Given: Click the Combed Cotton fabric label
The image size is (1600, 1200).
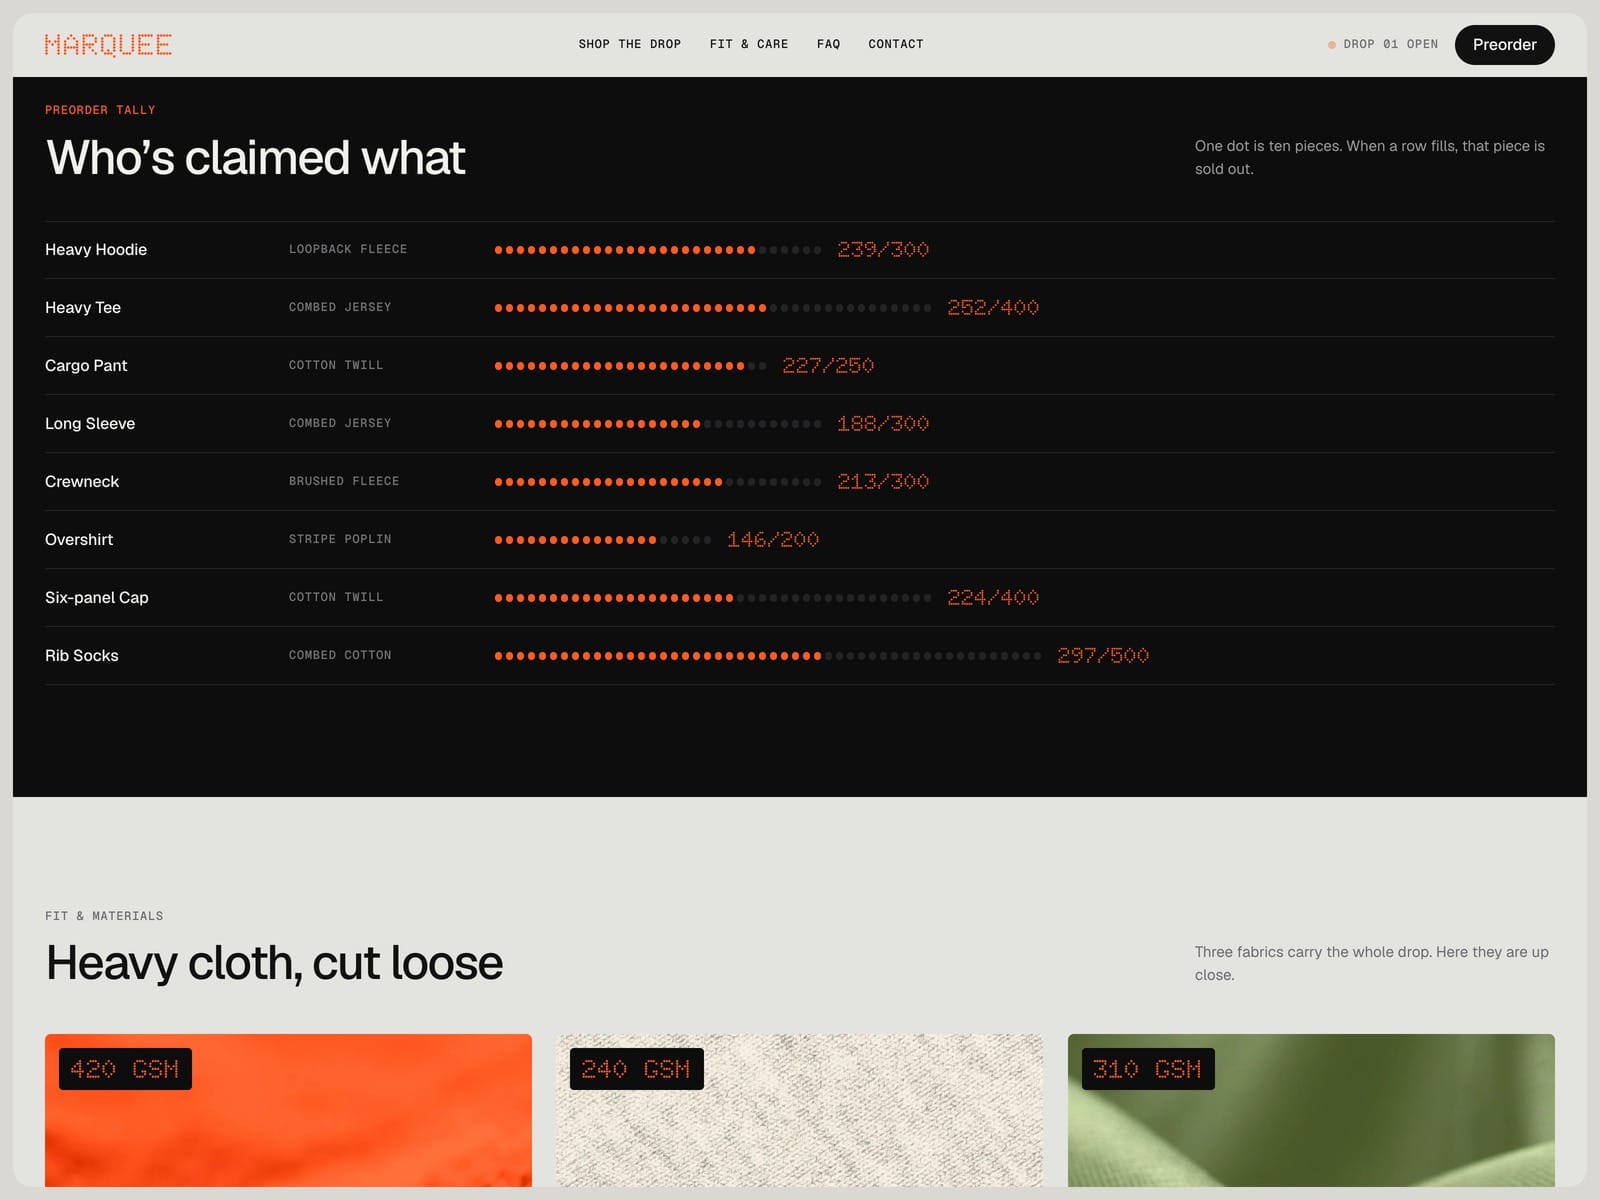Looking at the screenshot, I should 340,655.
